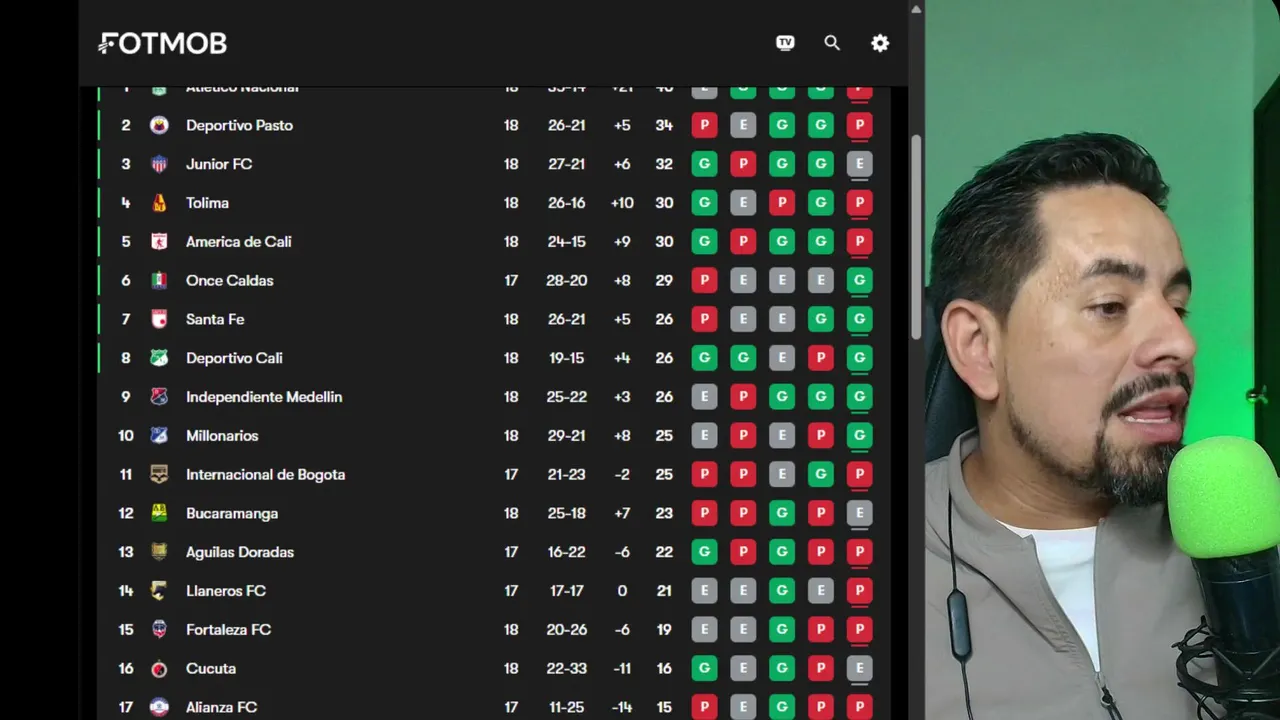The width and height of the screenshot is (1280, 720).
Task: Open the Santa Fe team link
Action: coord(215,319)
